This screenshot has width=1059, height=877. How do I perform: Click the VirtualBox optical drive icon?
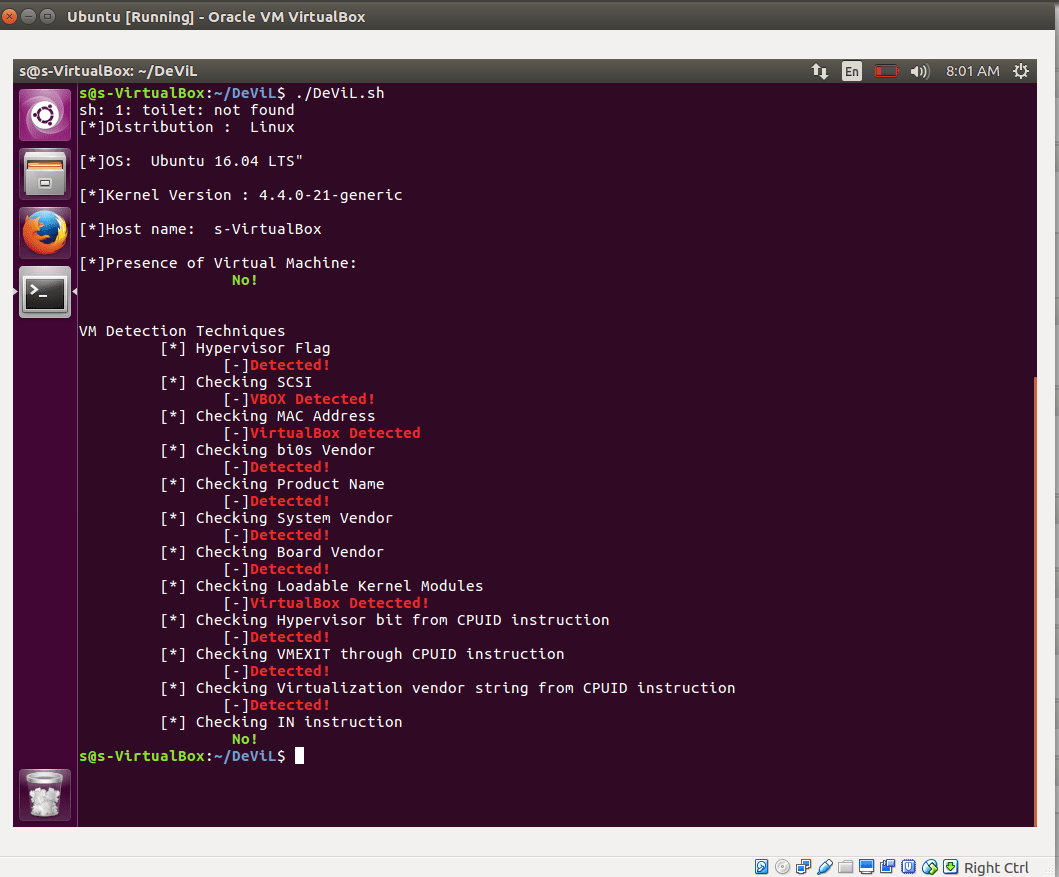point(782,867)
